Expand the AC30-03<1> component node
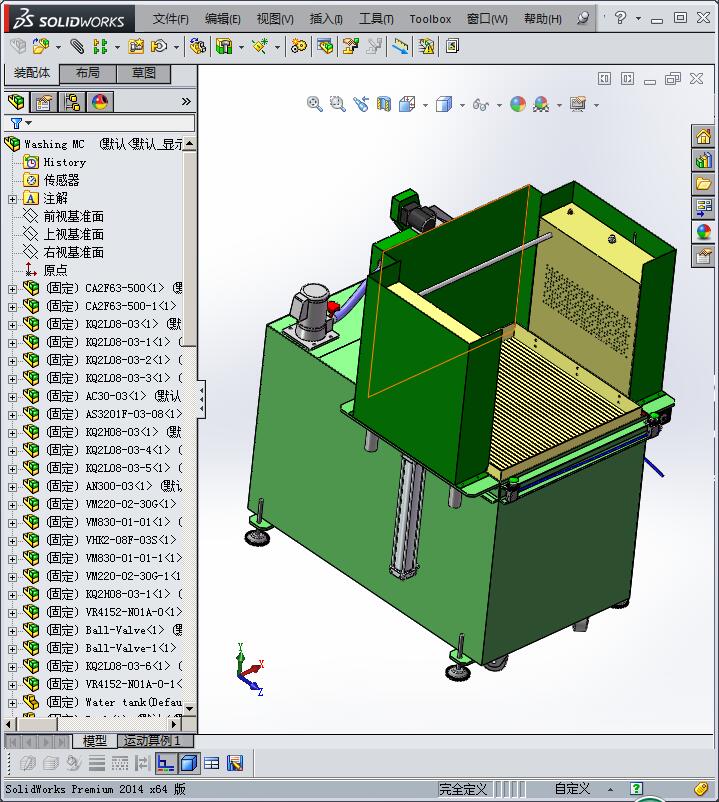Screen dimensions: 719x802 coord(12,397)
